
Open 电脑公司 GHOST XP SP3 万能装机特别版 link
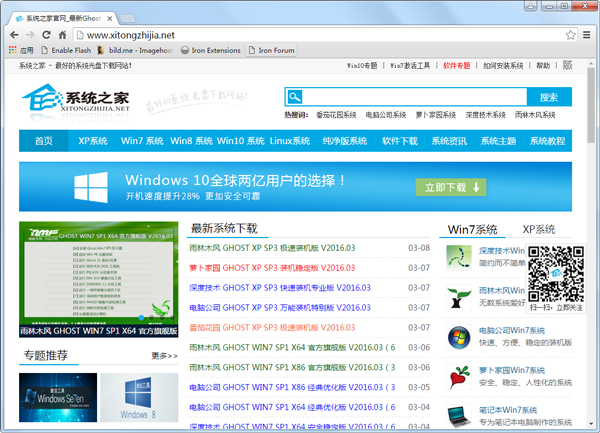coord(280,308)
